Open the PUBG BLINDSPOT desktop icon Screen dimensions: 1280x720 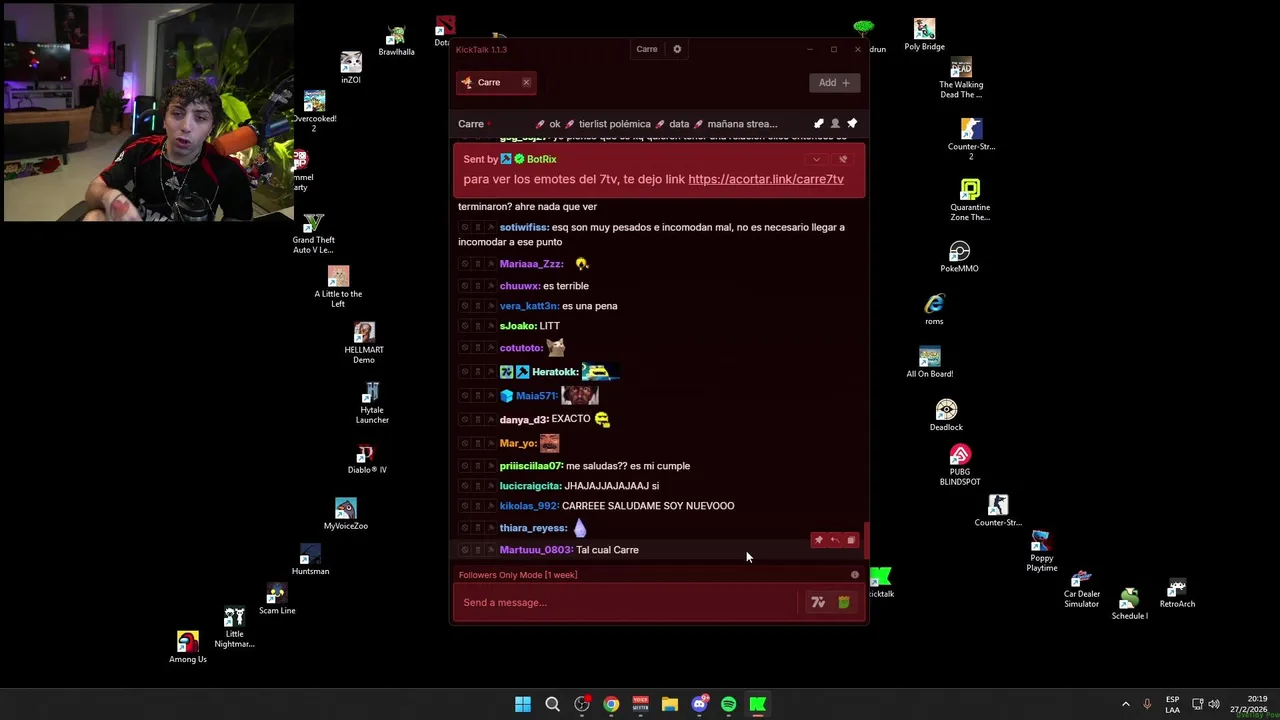[x=960, y=466]
